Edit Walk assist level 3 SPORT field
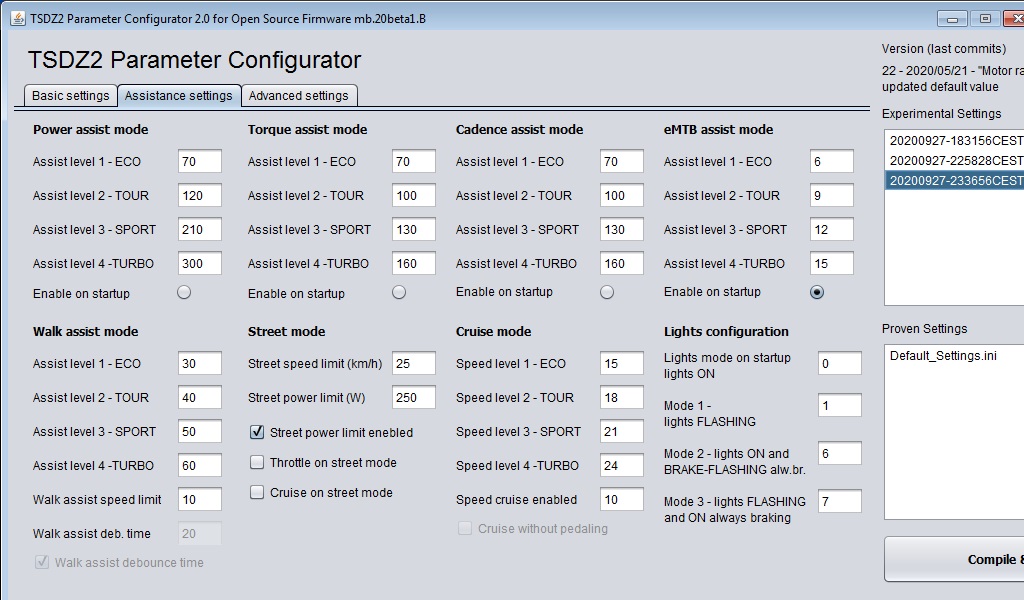The height and width of the screenshot is (600, 1024). tap(200, 431)
